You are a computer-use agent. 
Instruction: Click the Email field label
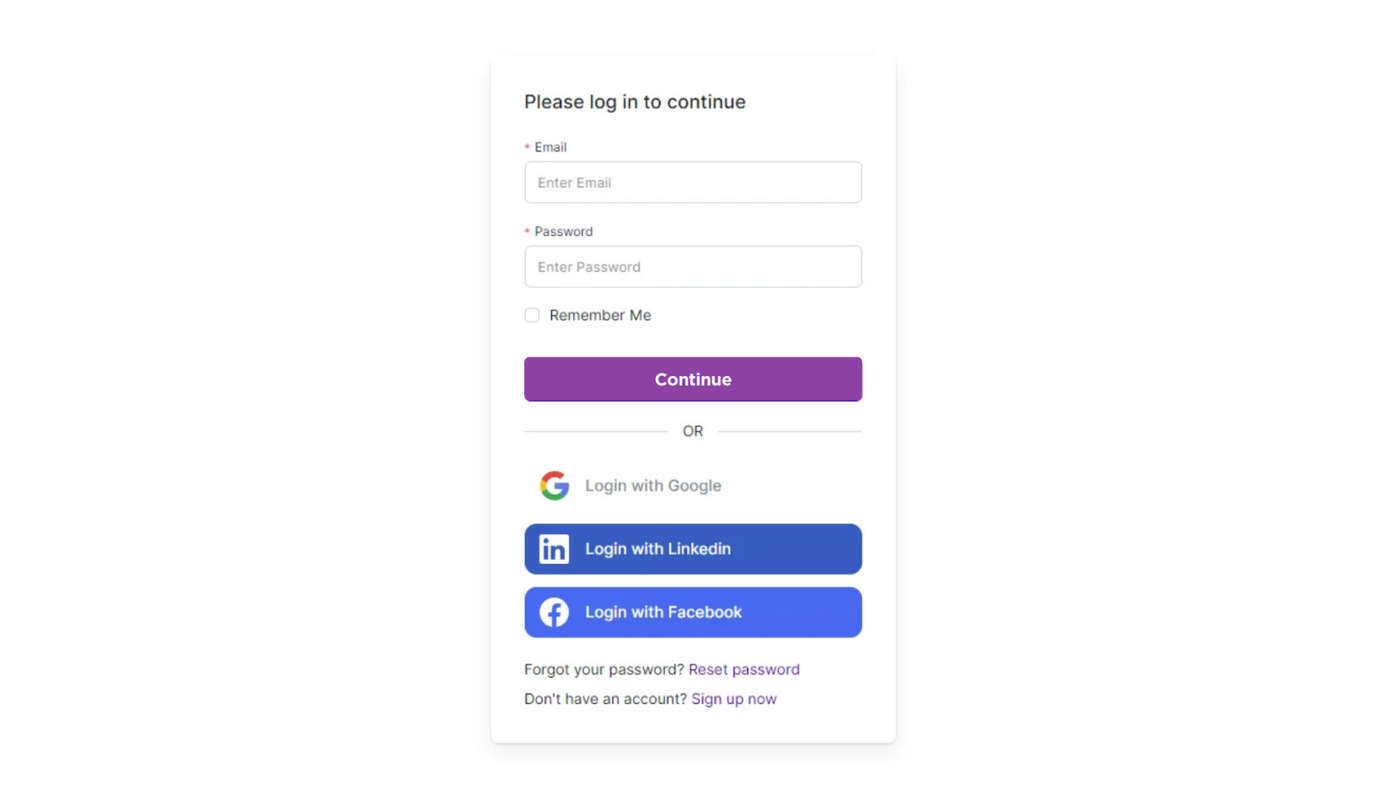point(550,147)
